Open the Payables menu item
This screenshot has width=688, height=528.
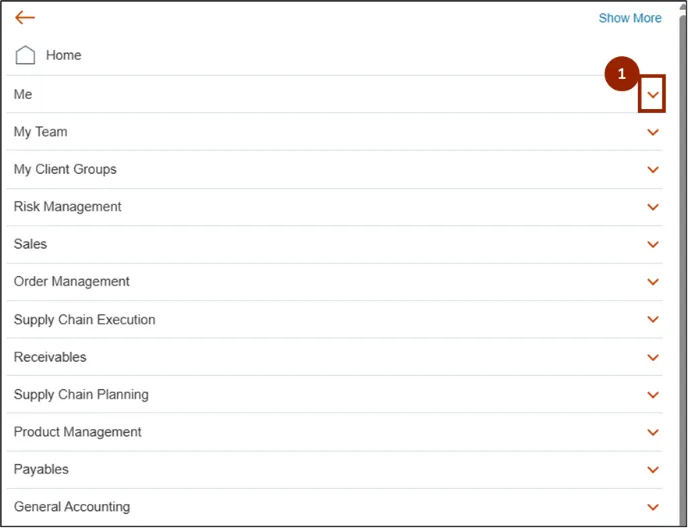click(x=41, y=469)
